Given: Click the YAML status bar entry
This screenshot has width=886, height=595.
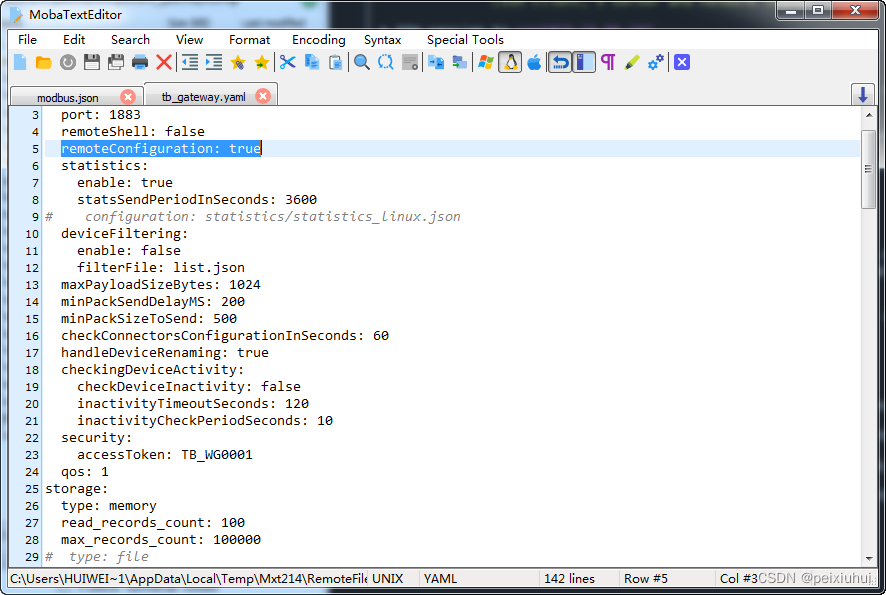Looking at the screenshot, I should (440, 579).
